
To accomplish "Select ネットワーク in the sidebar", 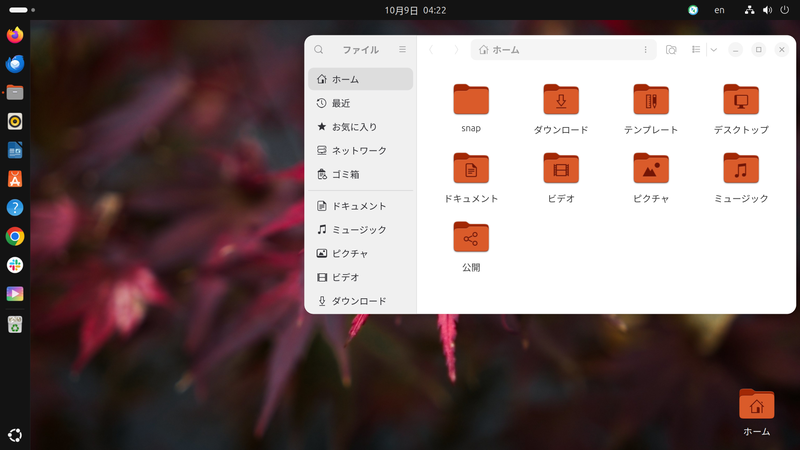I will tap(360, 151).
